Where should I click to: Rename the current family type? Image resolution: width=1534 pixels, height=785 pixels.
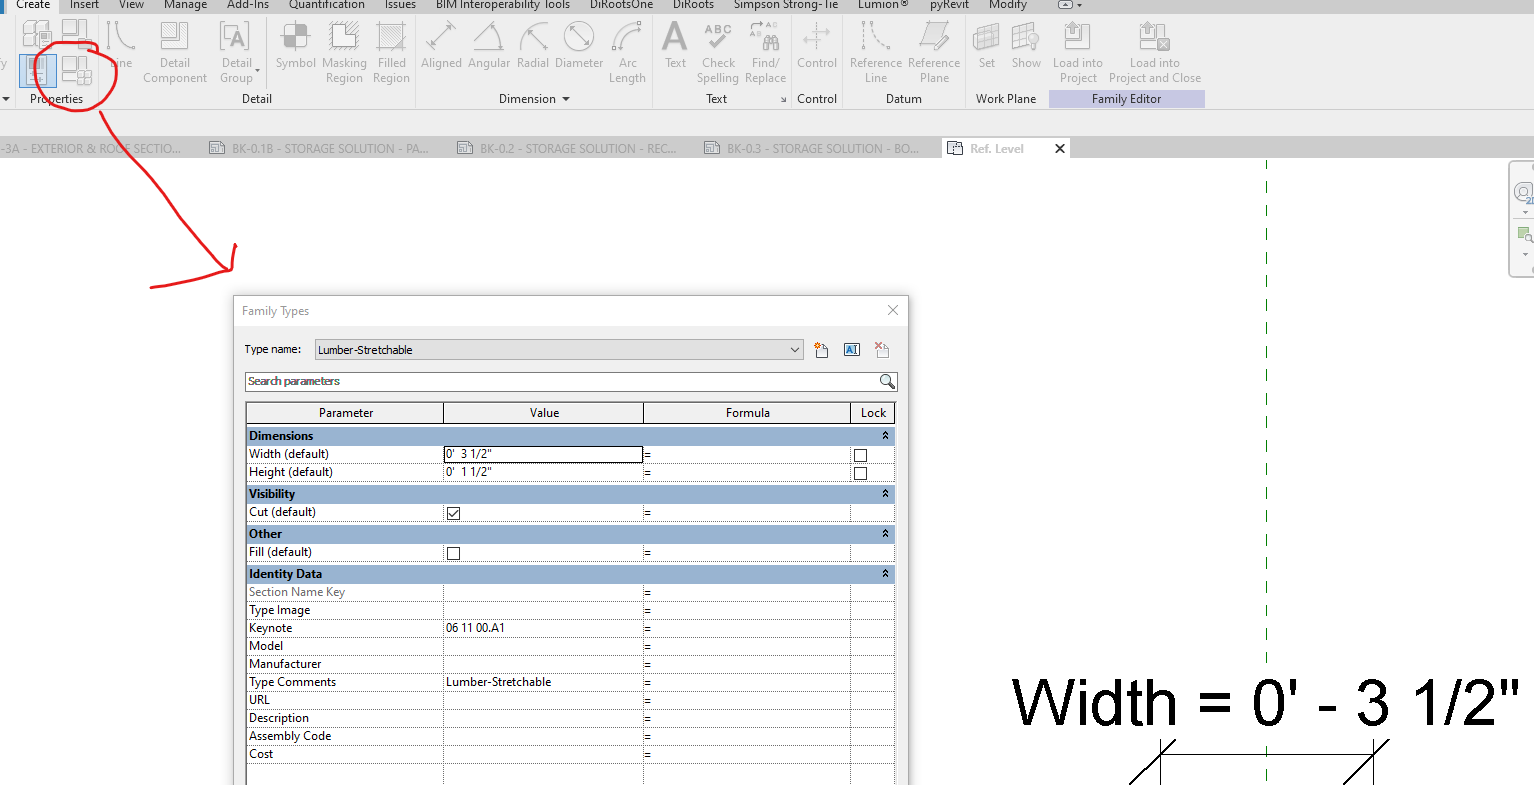(x=851, y=349)
